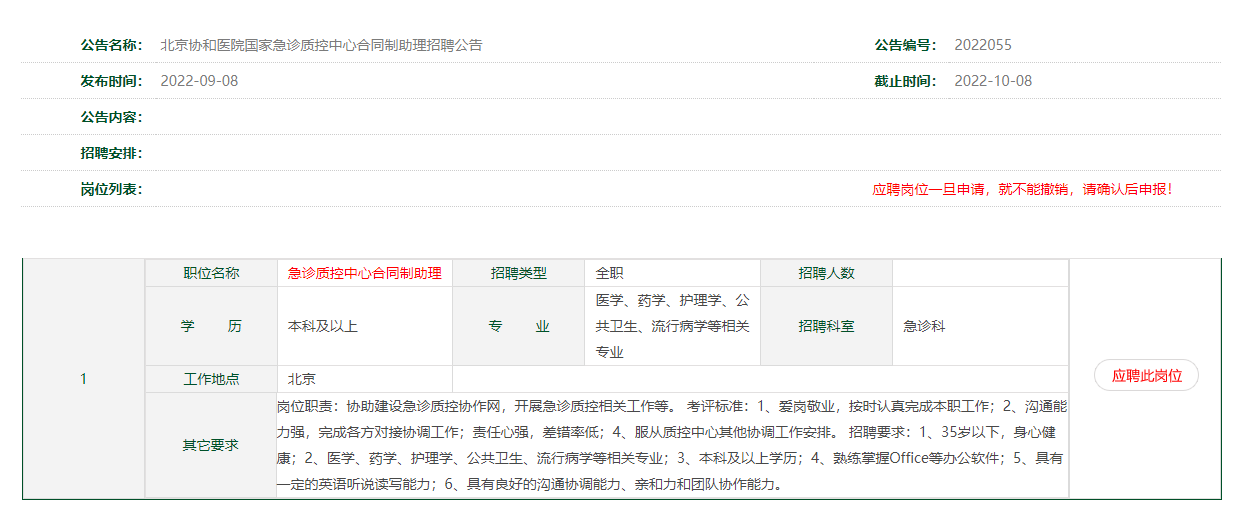Click the 招聘科室 header cell
The height and width of the screenshot is (510, 1241).
[x=826, y=326]
